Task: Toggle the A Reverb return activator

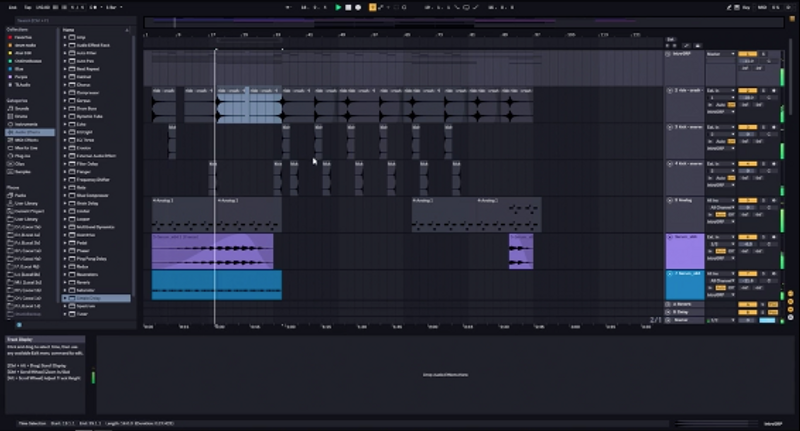Action: [x=747, y=305]
